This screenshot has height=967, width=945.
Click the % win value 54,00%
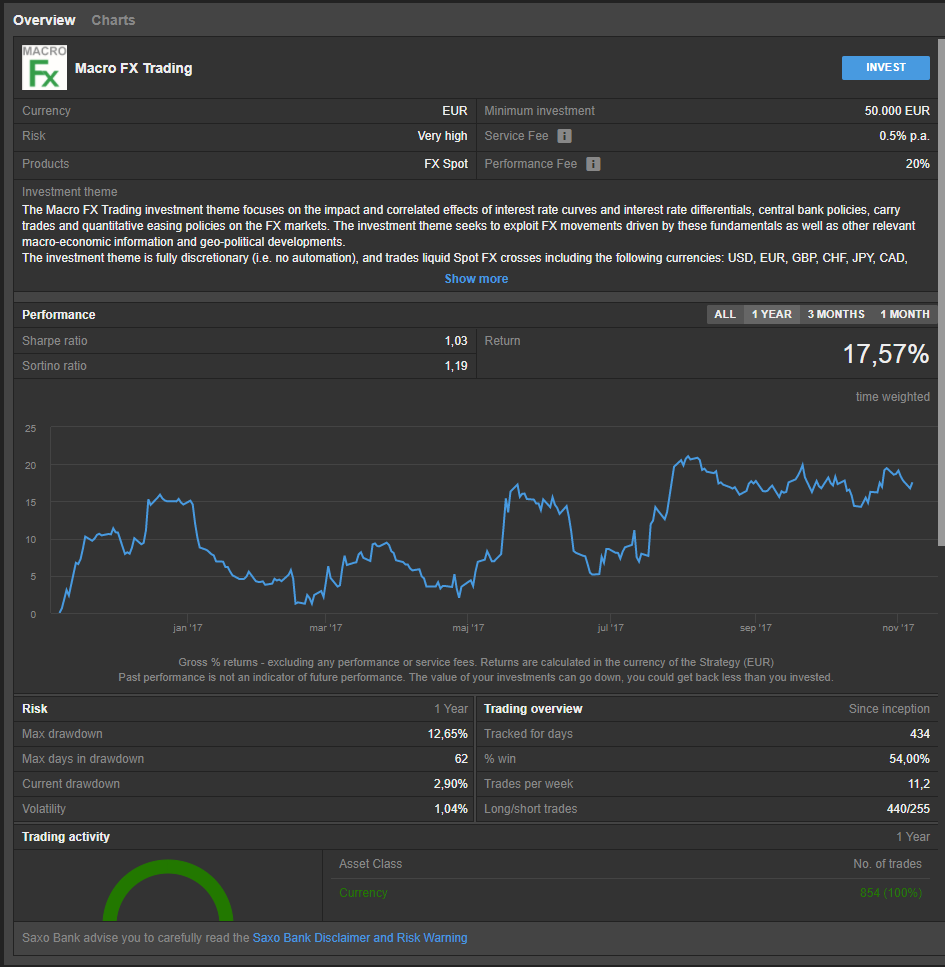[x=909, y=759]
